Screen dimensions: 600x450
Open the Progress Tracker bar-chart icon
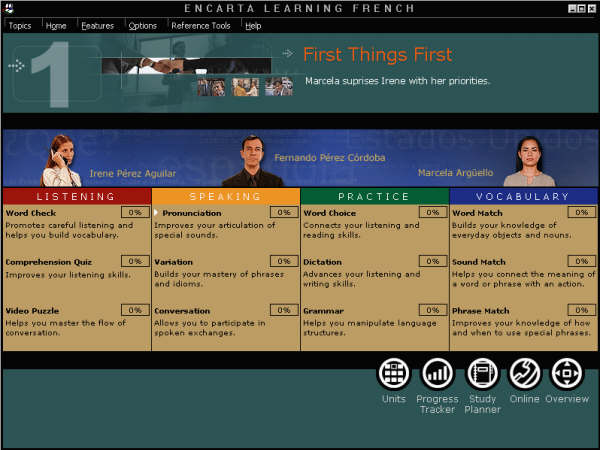click(437, 373)
